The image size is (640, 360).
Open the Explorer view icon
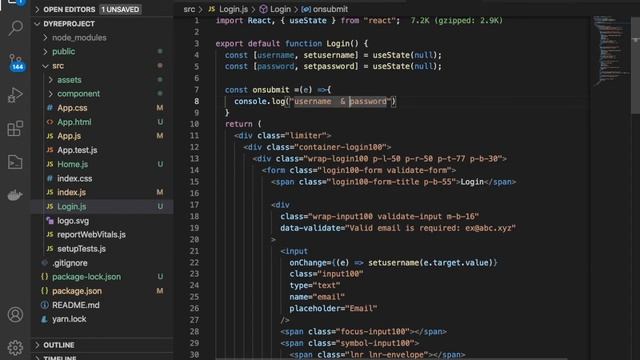[16, 2]
